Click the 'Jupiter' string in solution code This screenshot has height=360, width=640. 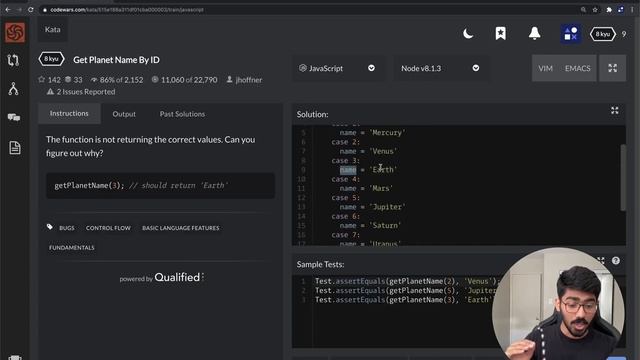click(x=387, y=207)
